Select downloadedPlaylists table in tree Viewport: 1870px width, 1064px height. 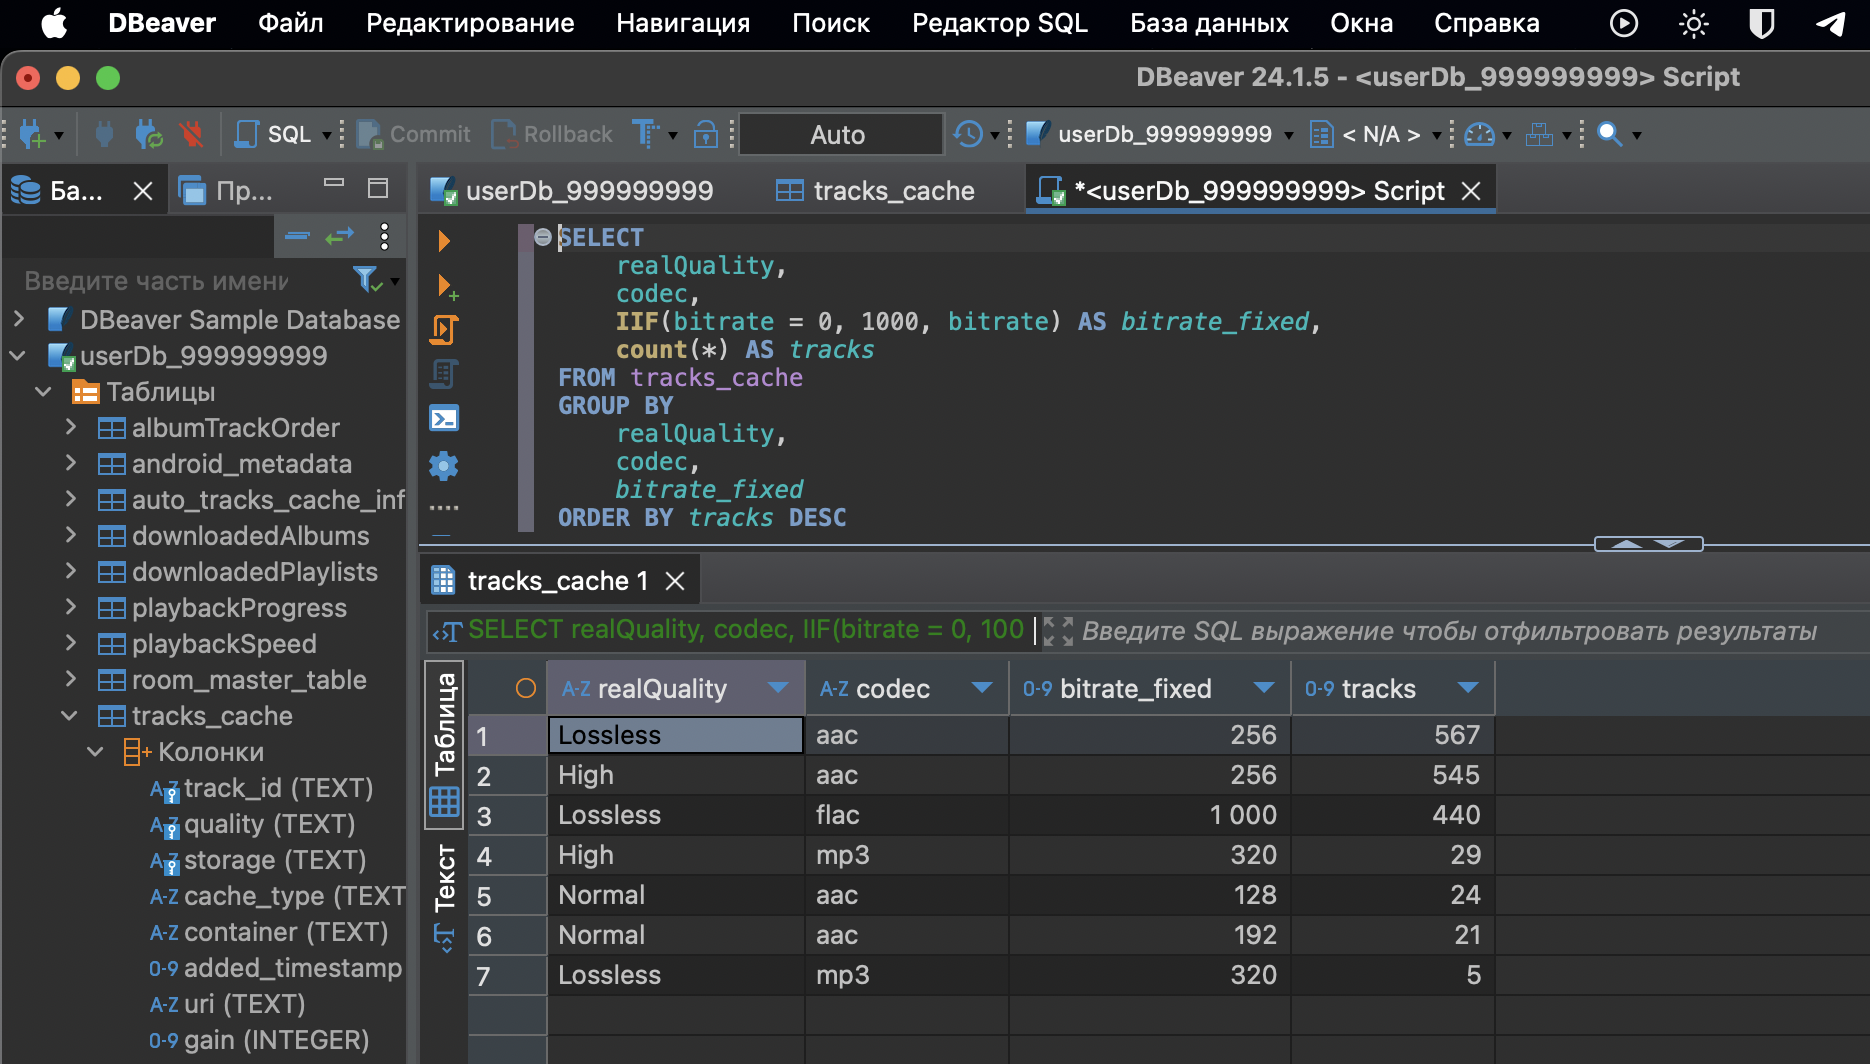(255, 572)
